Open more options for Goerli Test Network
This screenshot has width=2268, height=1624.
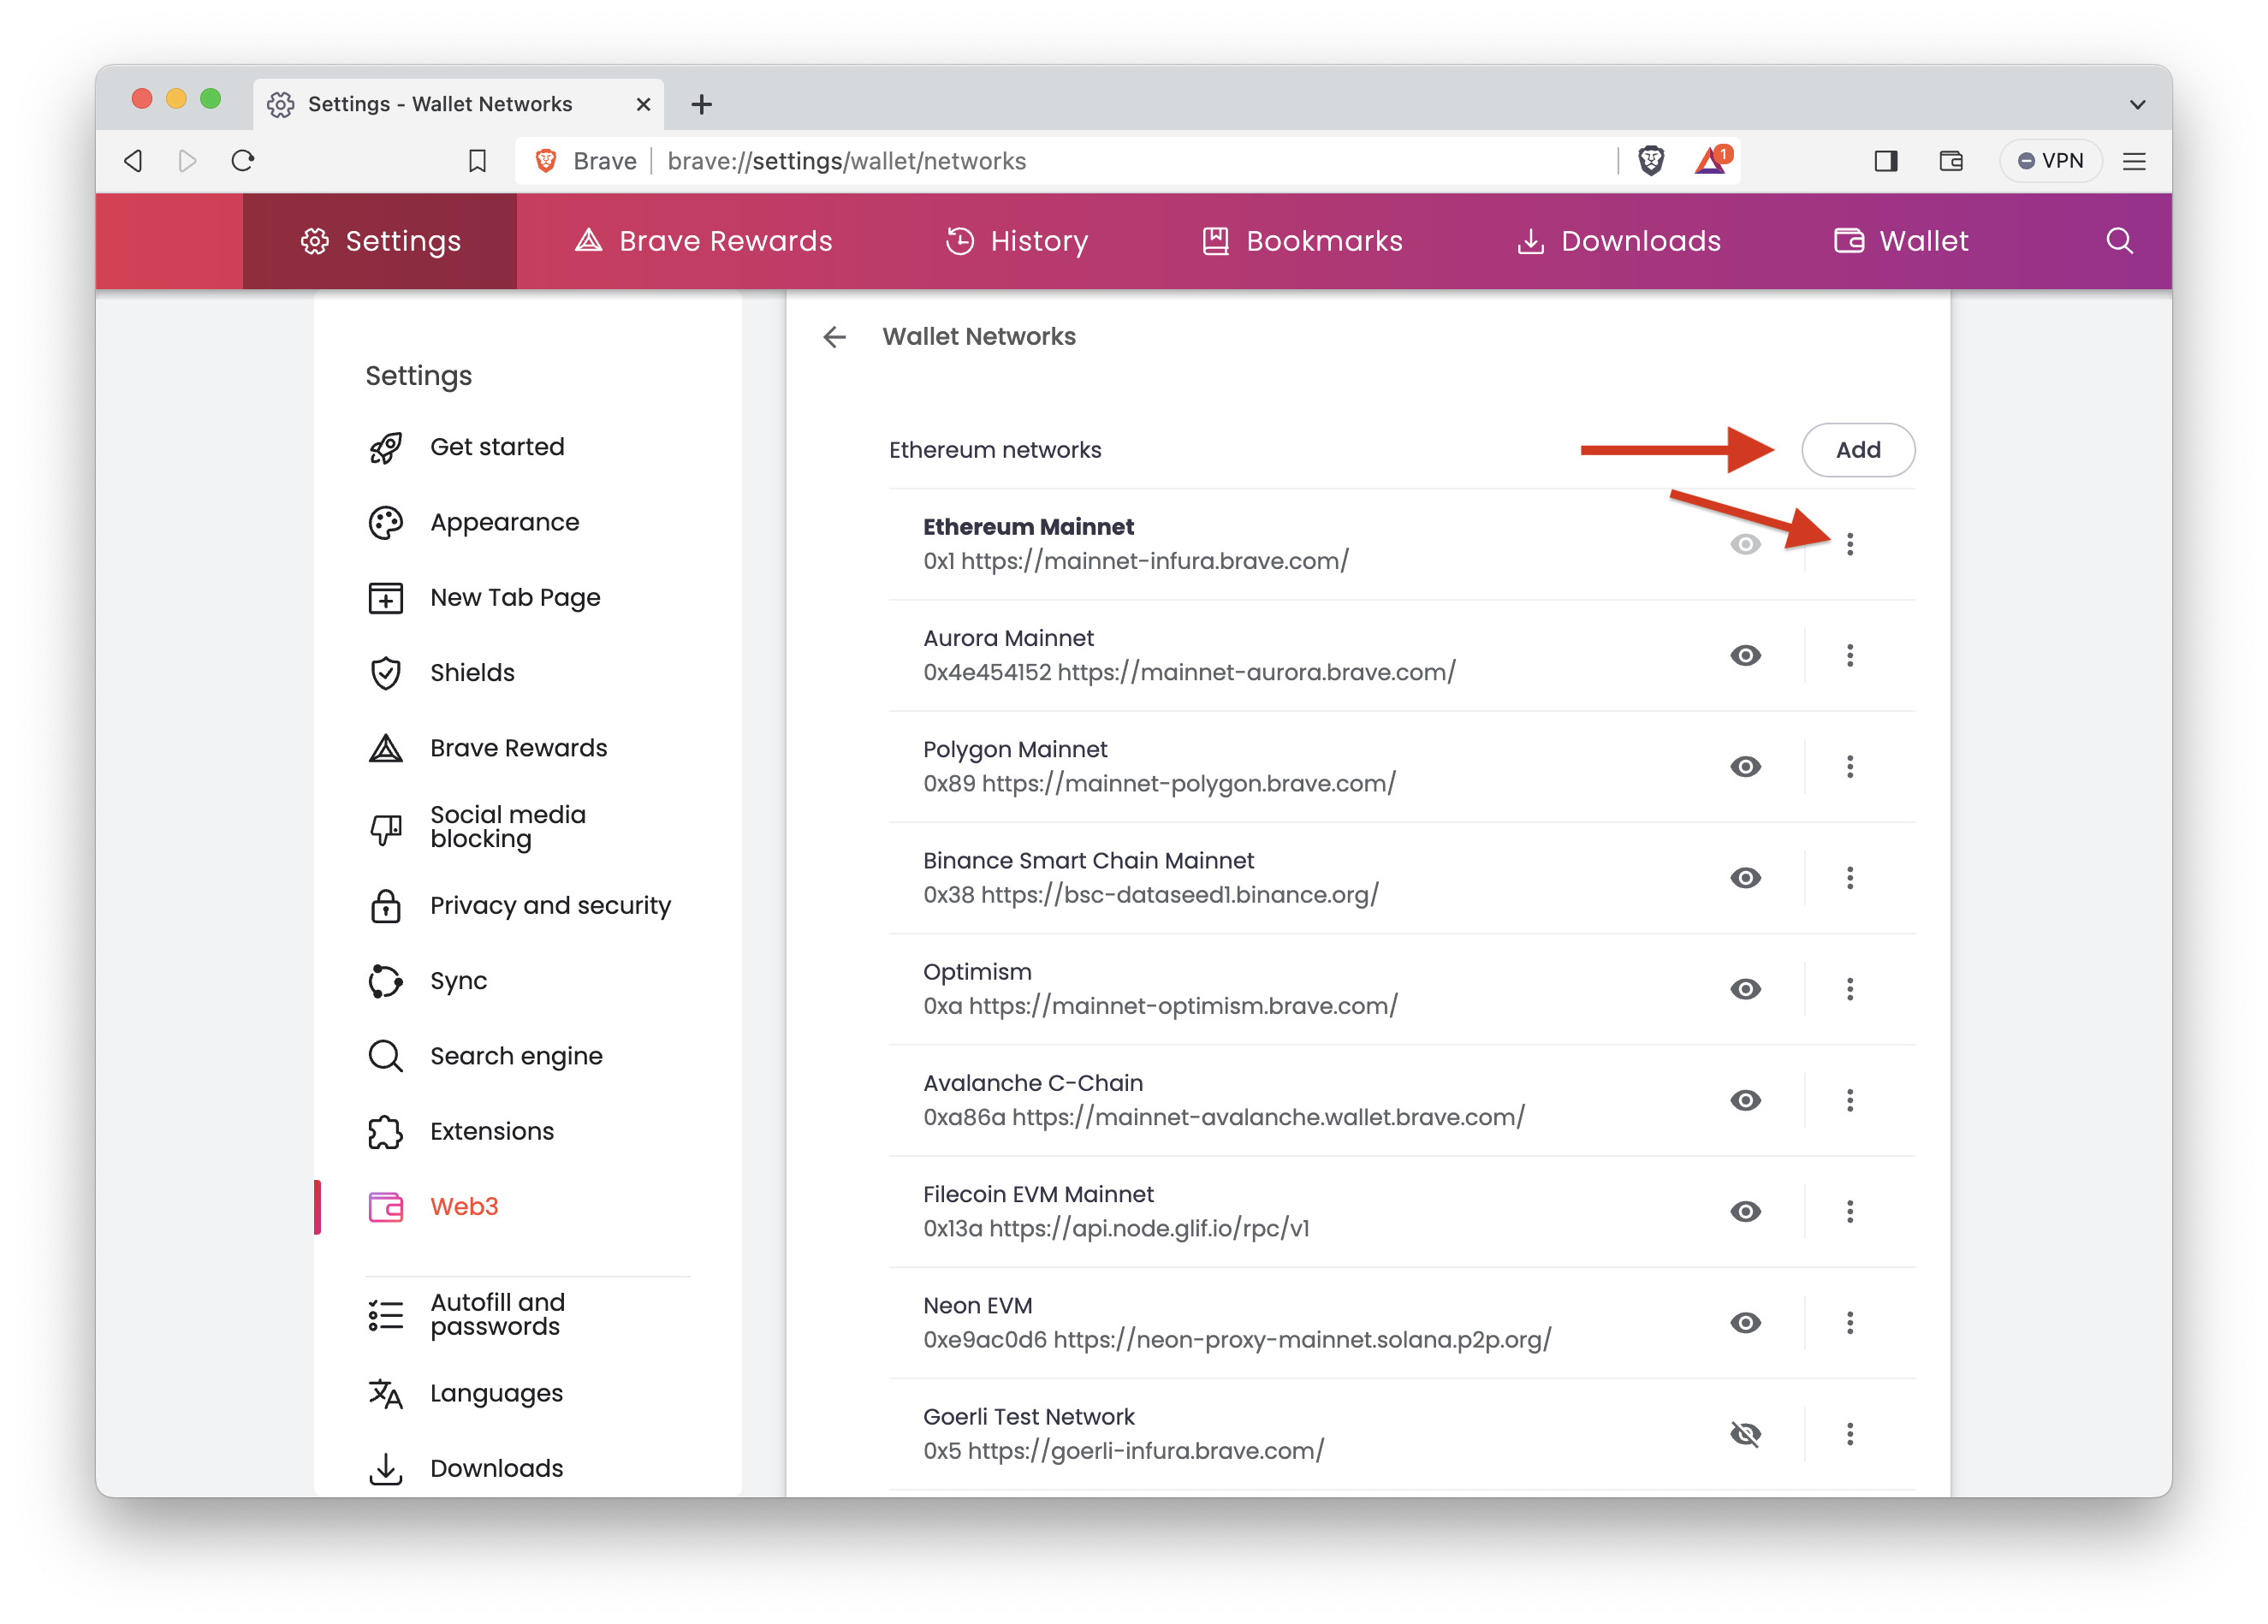click(x=1849, y=1434)
